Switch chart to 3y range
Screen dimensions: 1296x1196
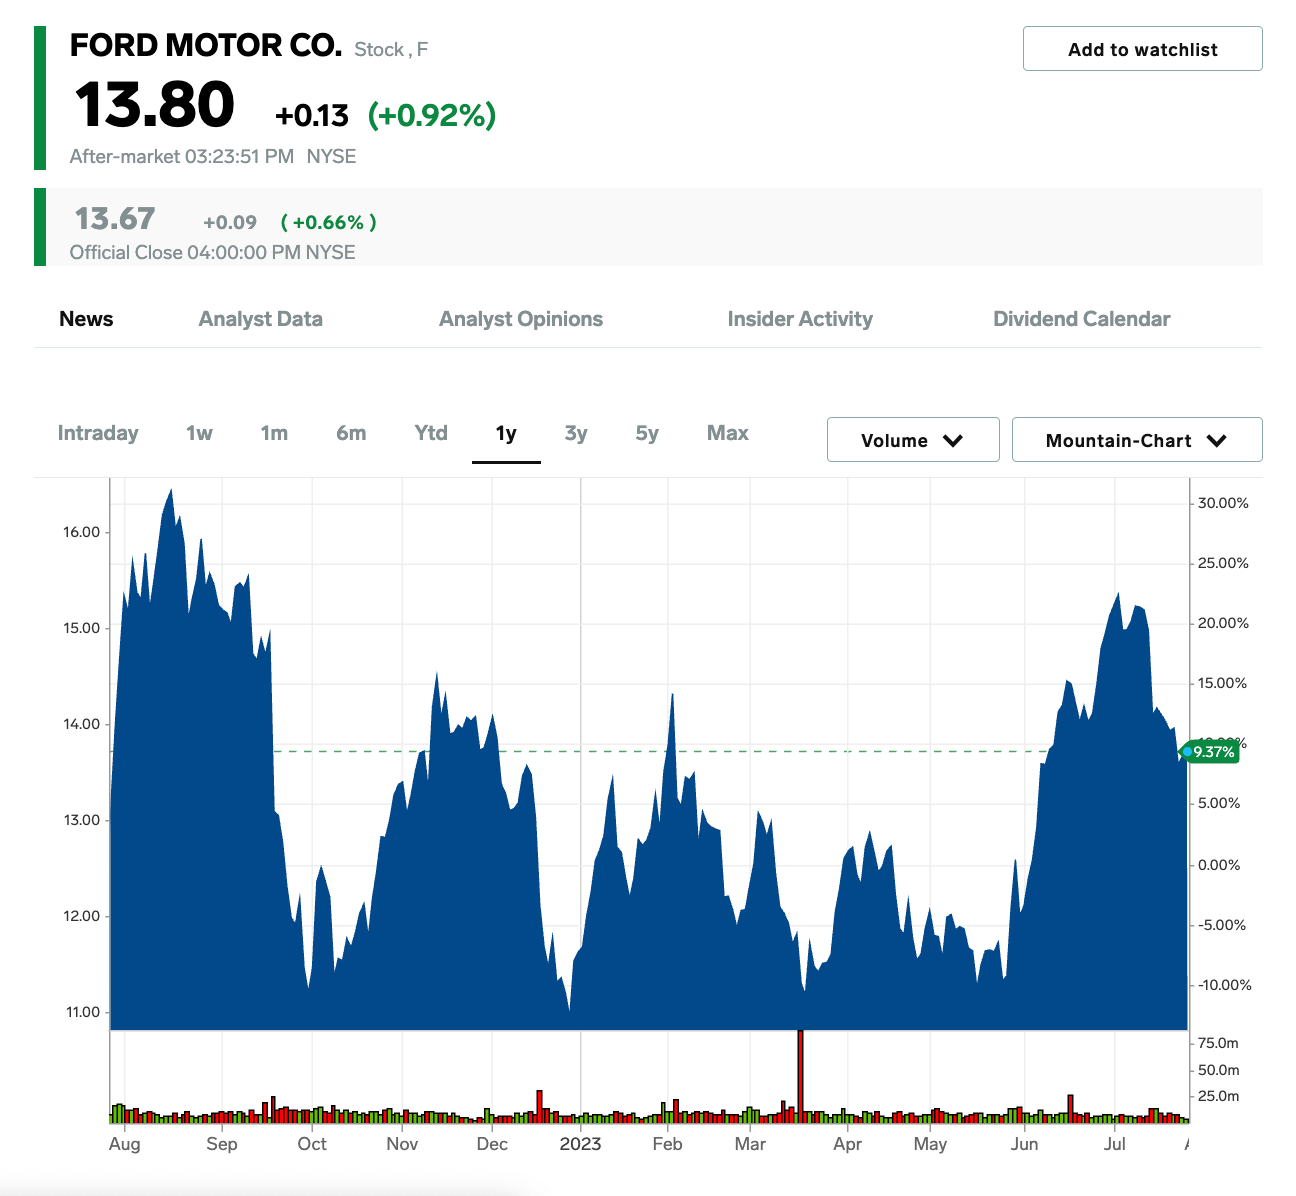pyautogui.click(x=576, y=433)
